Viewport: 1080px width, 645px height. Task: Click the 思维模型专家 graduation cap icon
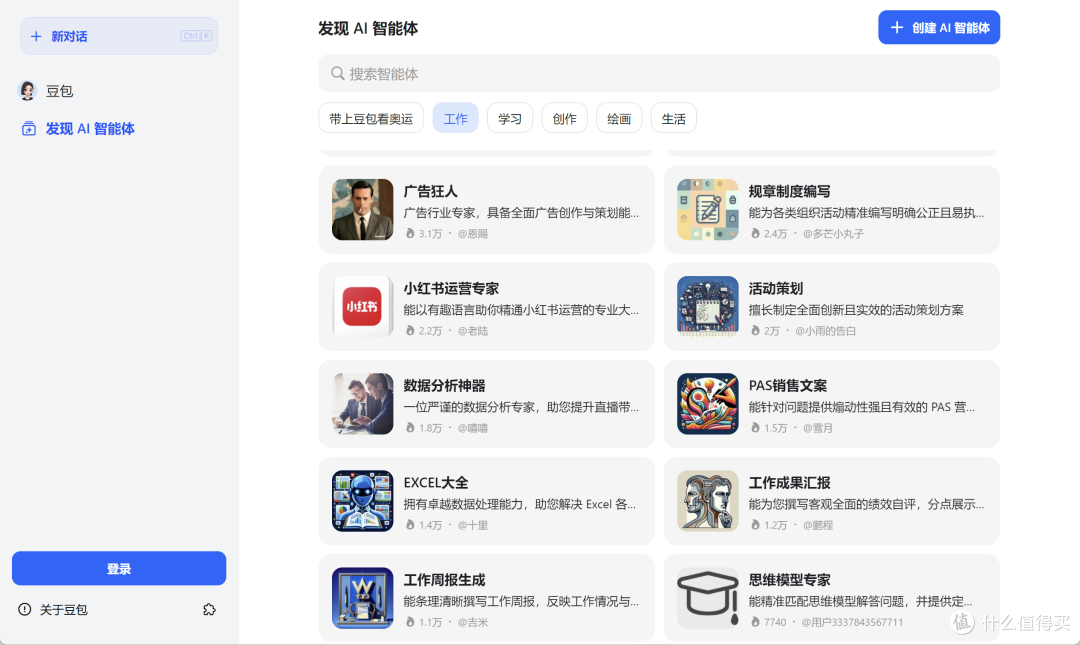pos(707,598)
